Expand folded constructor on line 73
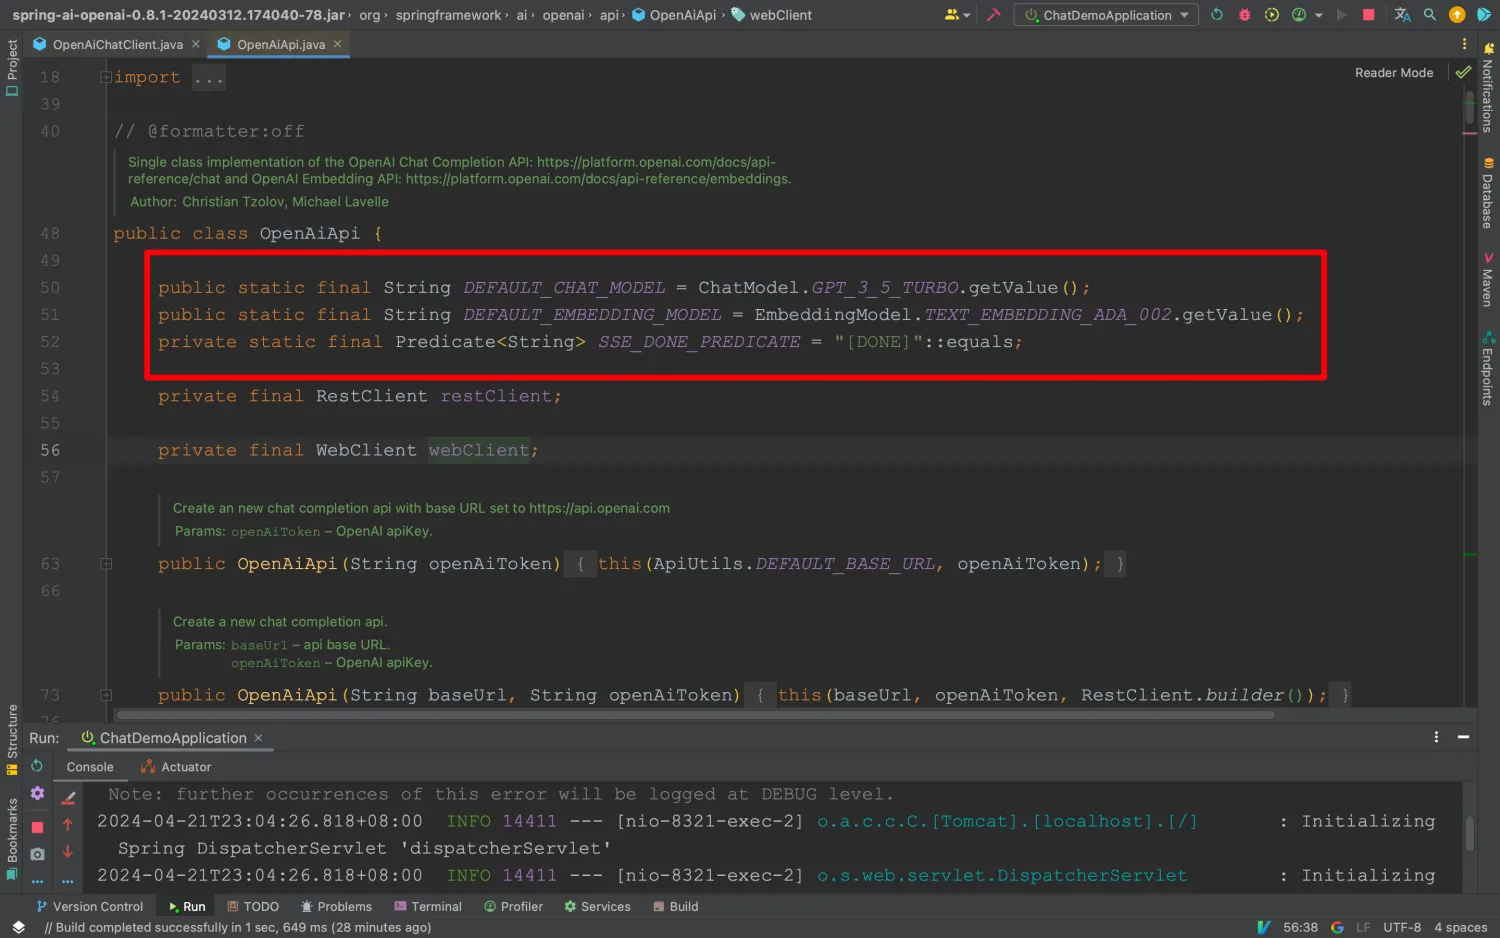Viewport: 1500px width, 938px height. (105, 695)
